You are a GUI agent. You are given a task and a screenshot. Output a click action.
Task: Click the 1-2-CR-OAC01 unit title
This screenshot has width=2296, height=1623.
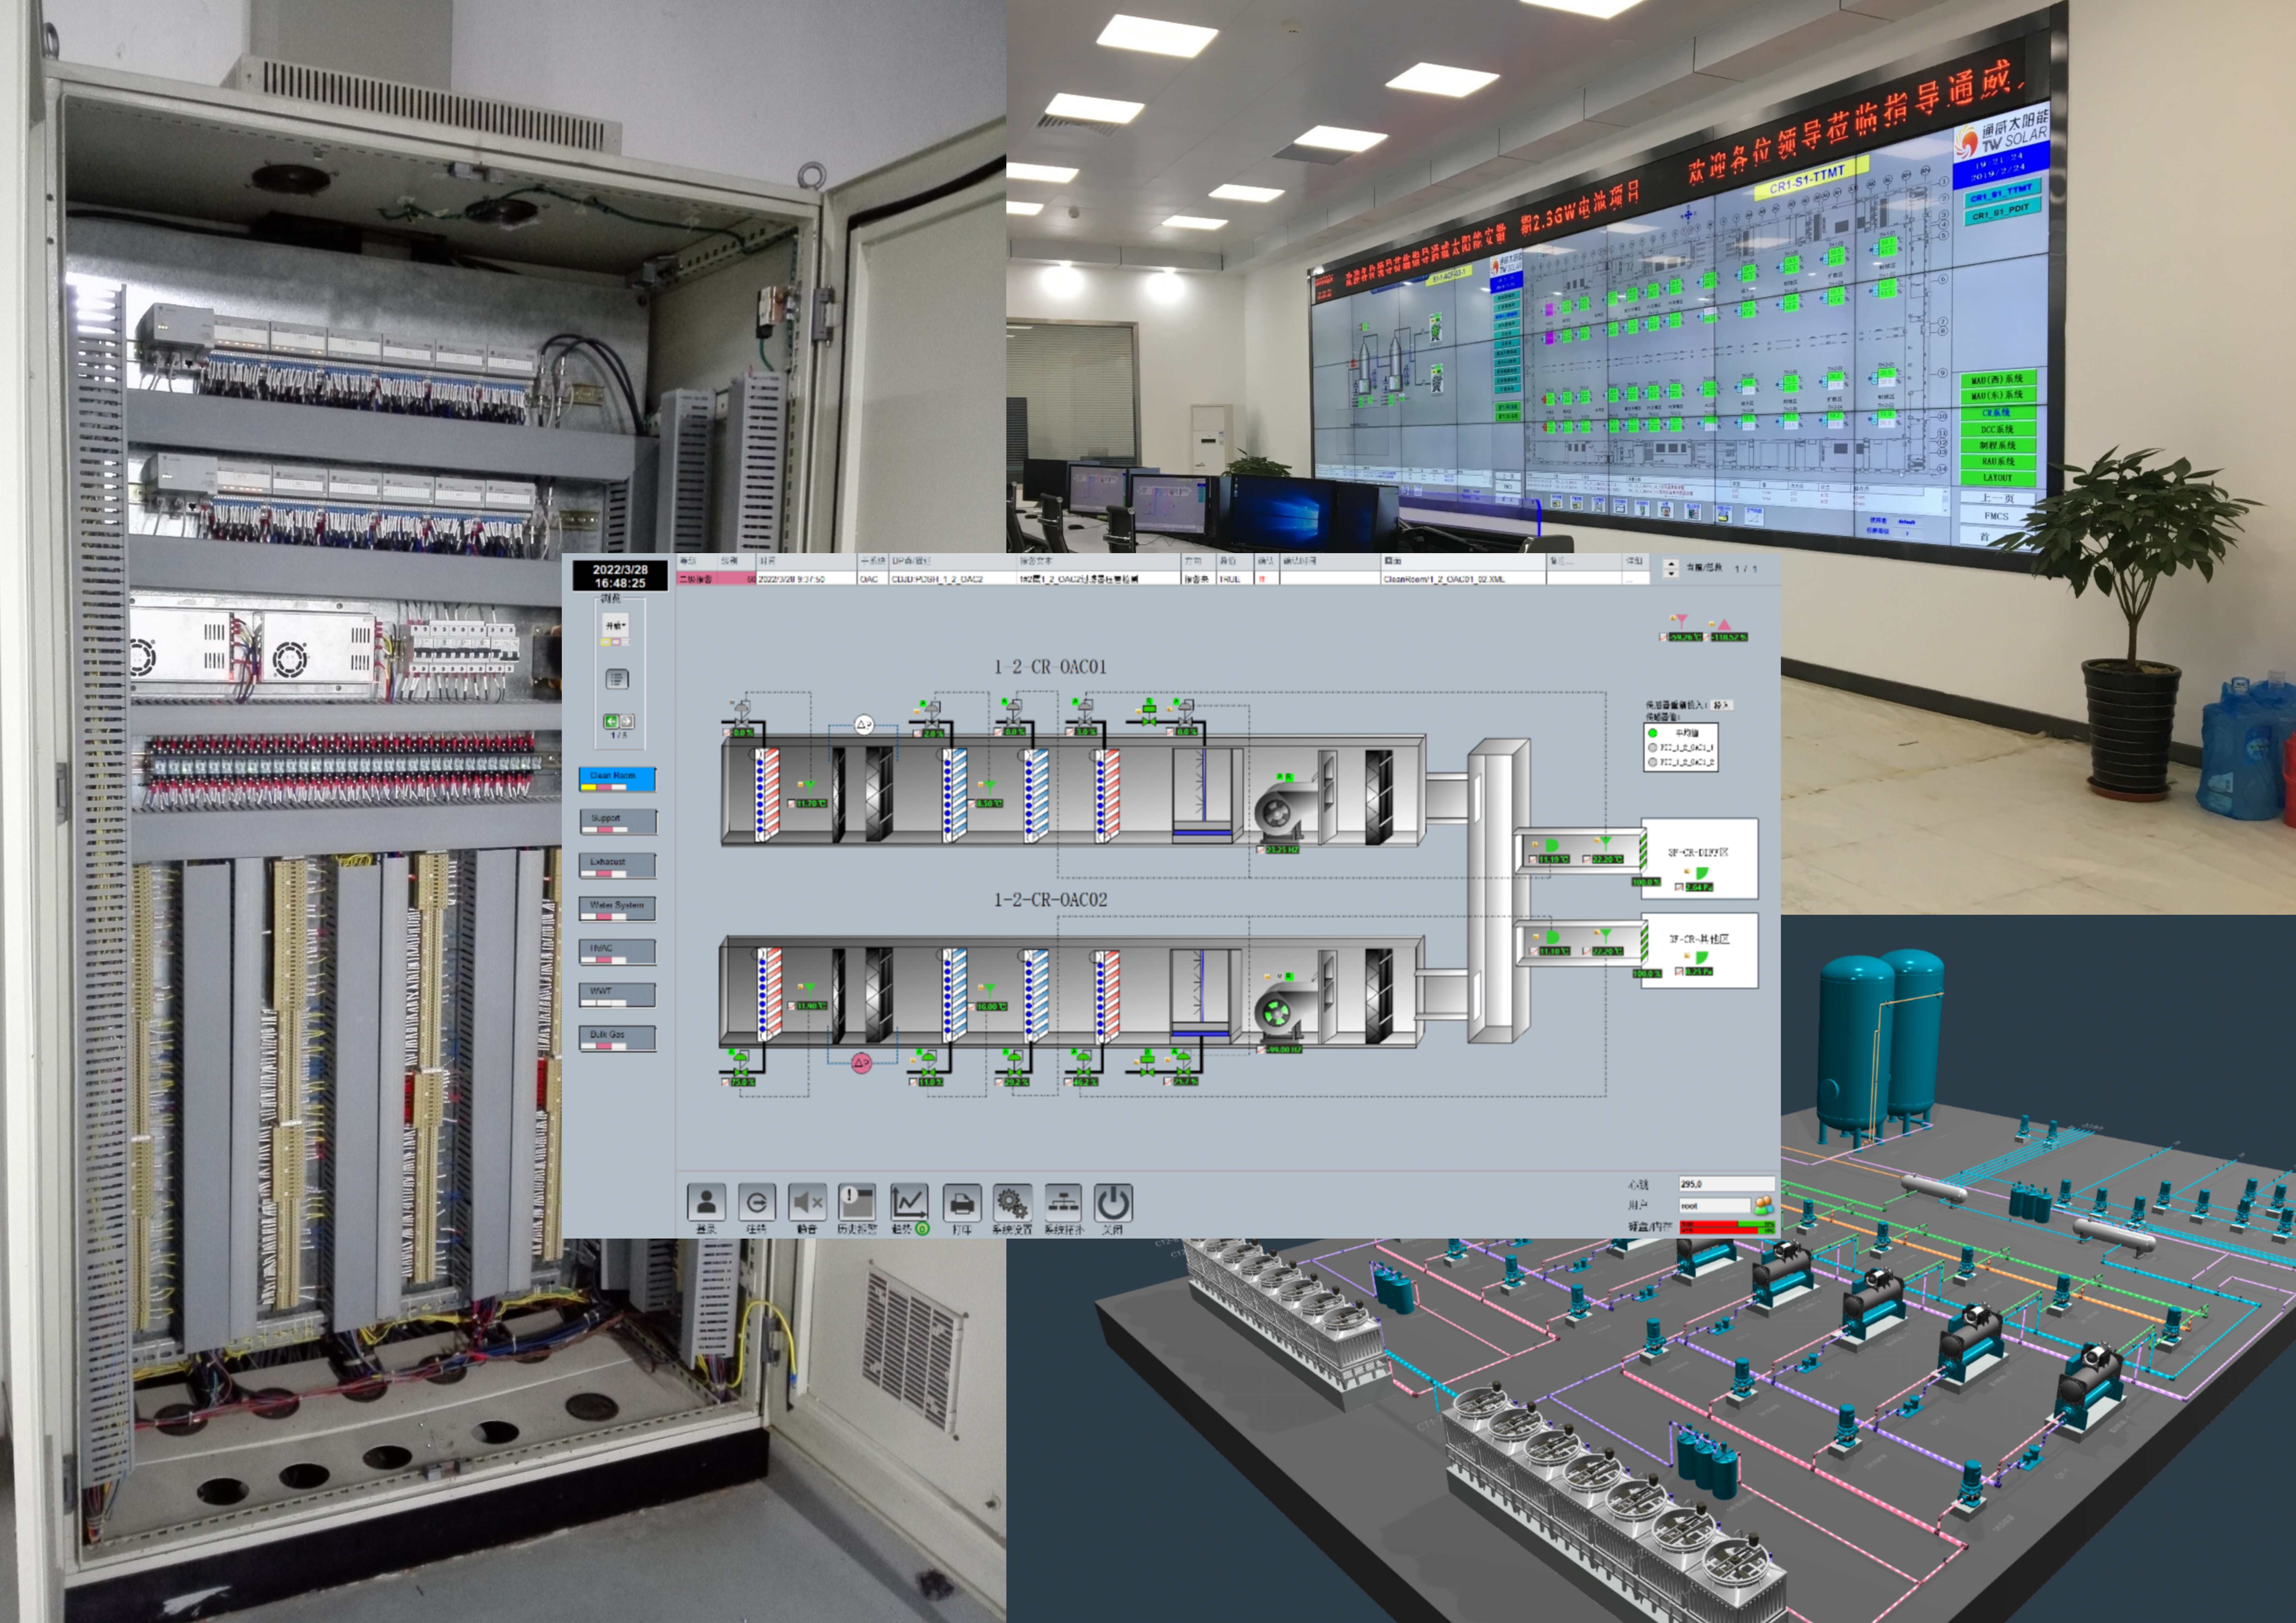coord(1050,667)
